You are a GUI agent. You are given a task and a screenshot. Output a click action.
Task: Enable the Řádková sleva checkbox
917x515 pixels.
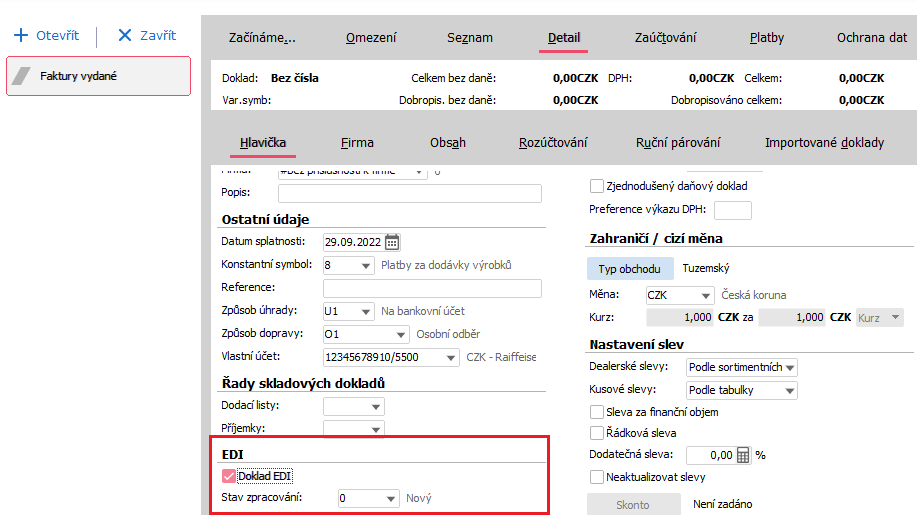597,433
